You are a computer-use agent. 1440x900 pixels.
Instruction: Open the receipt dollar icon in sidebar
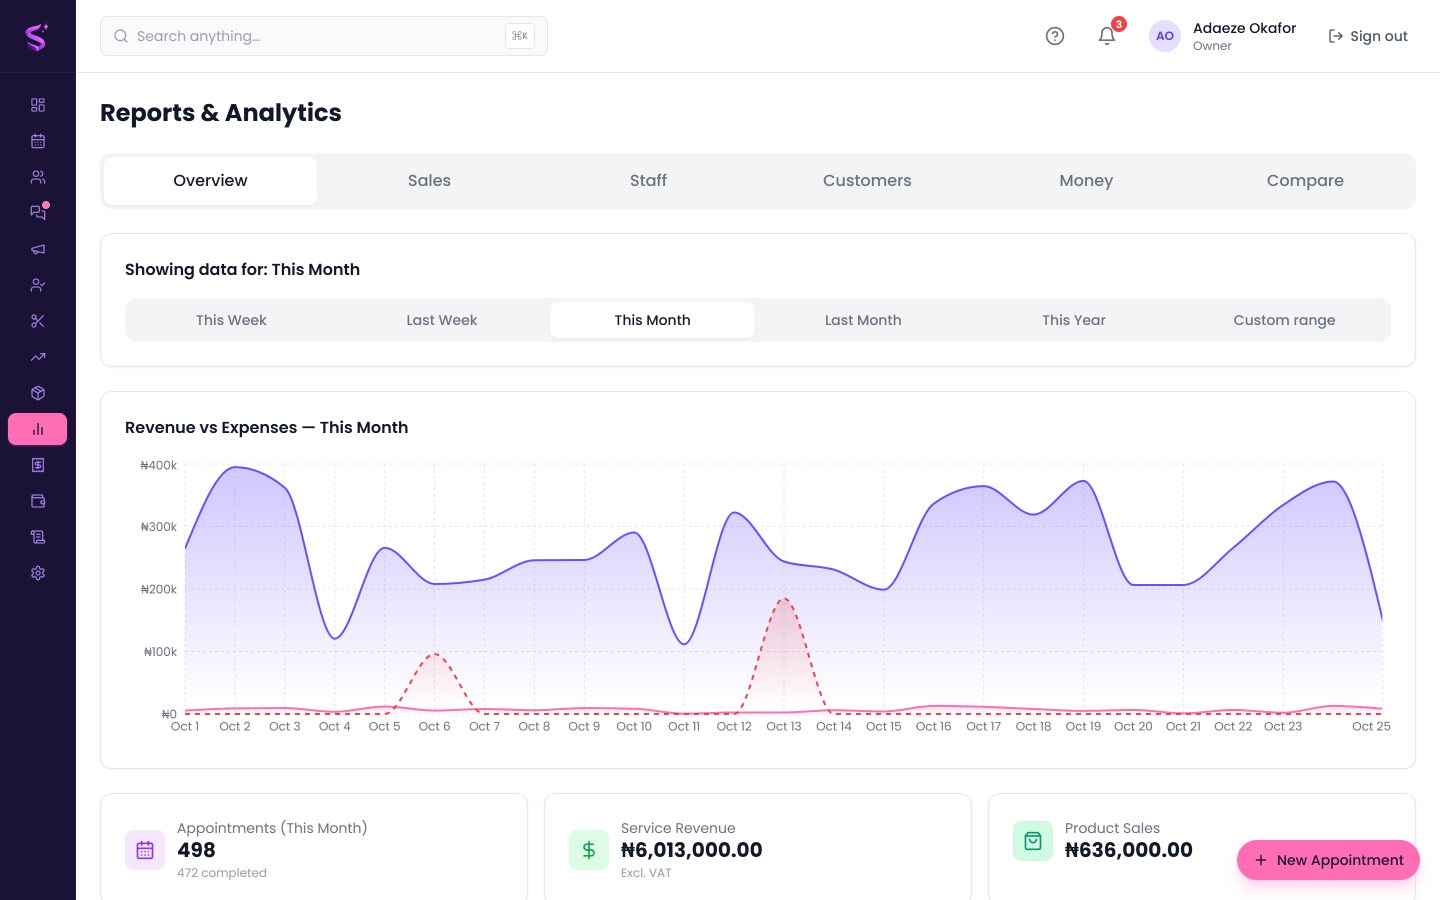pyautogui.click(x=38, y=465)
